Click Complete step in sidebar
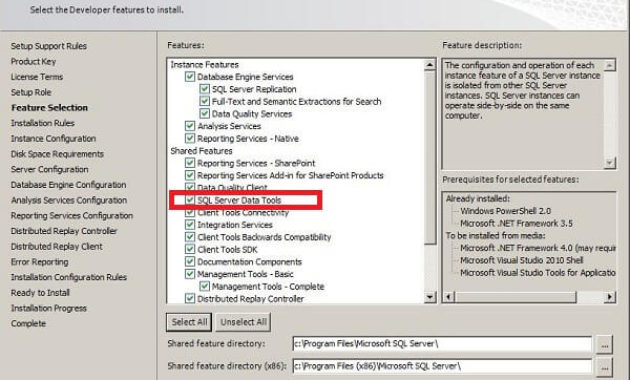The width and height of the screenshot is (630, 380). (x=28, y=323)
